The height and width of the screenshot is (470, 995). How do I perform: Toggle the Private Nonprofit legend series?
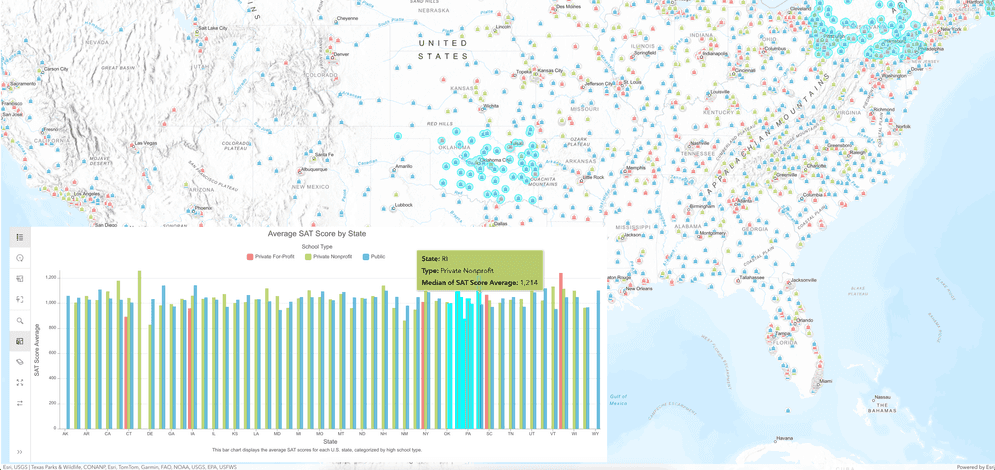point(330,257)
